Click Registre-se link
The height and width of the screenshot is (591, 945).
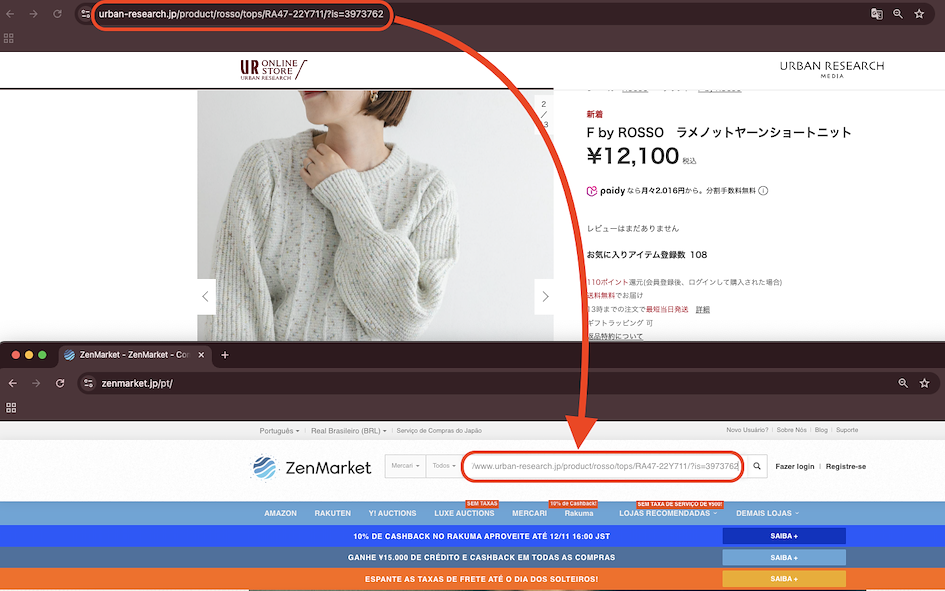[846, 467]
